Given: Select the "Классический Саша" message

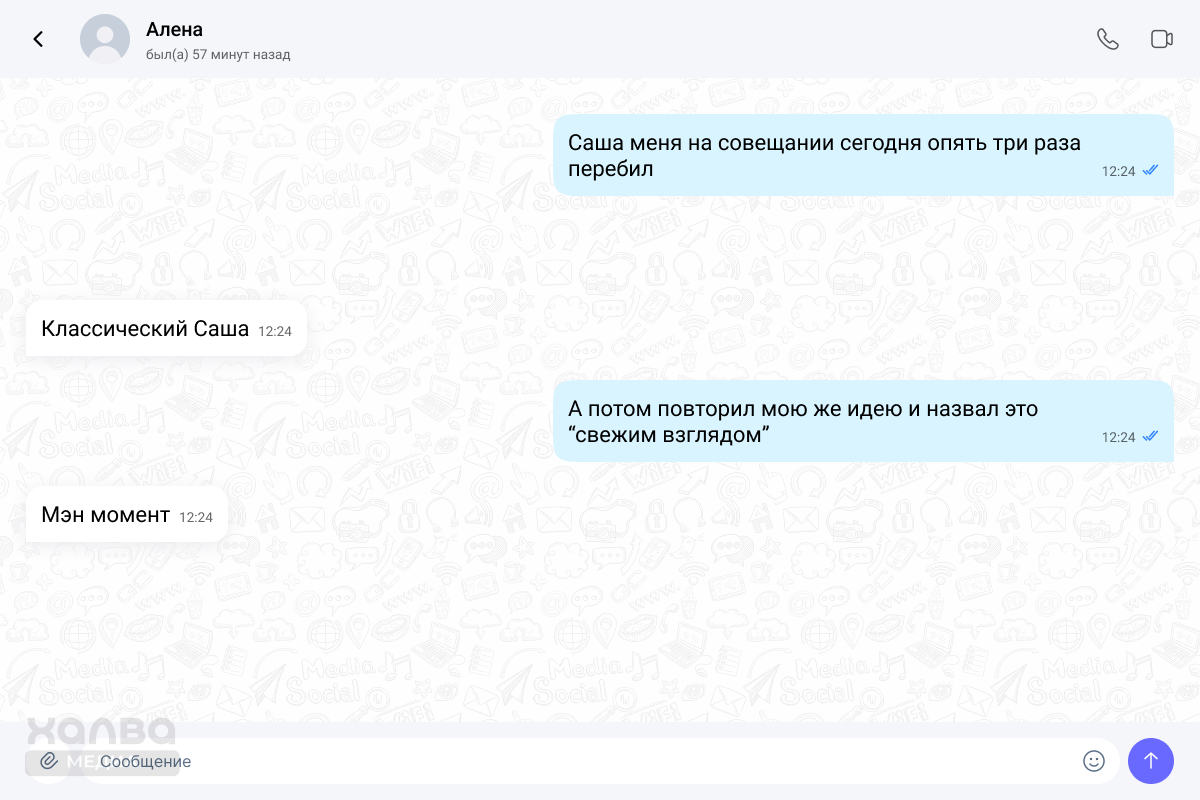Looking at the screenshot, I should coord(145,328).
